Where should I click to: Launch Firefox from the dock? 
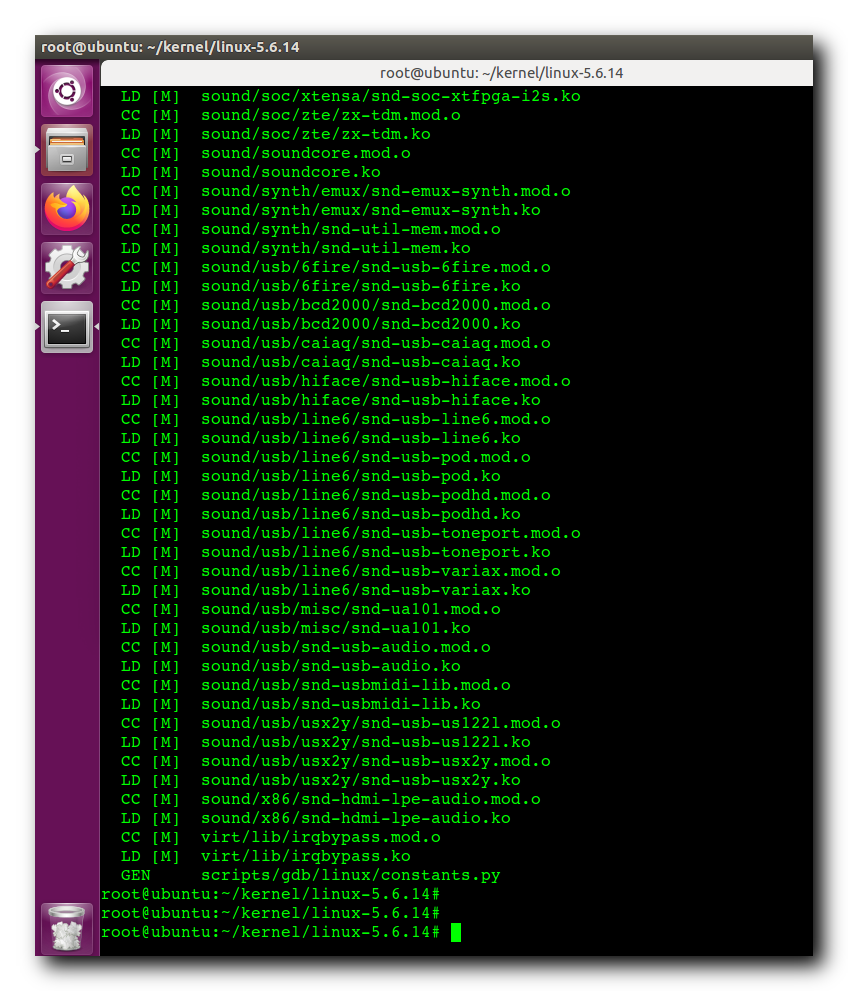tap(67, 209)
